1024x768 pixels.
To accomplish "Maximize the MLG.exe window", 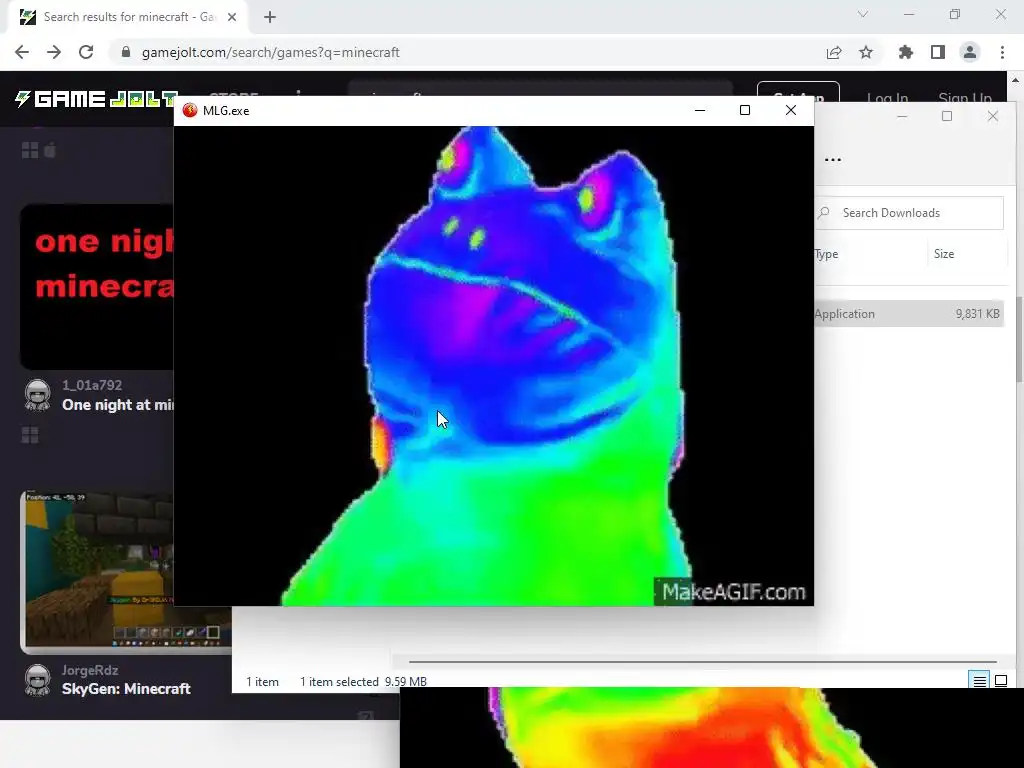I will [744, 110].
